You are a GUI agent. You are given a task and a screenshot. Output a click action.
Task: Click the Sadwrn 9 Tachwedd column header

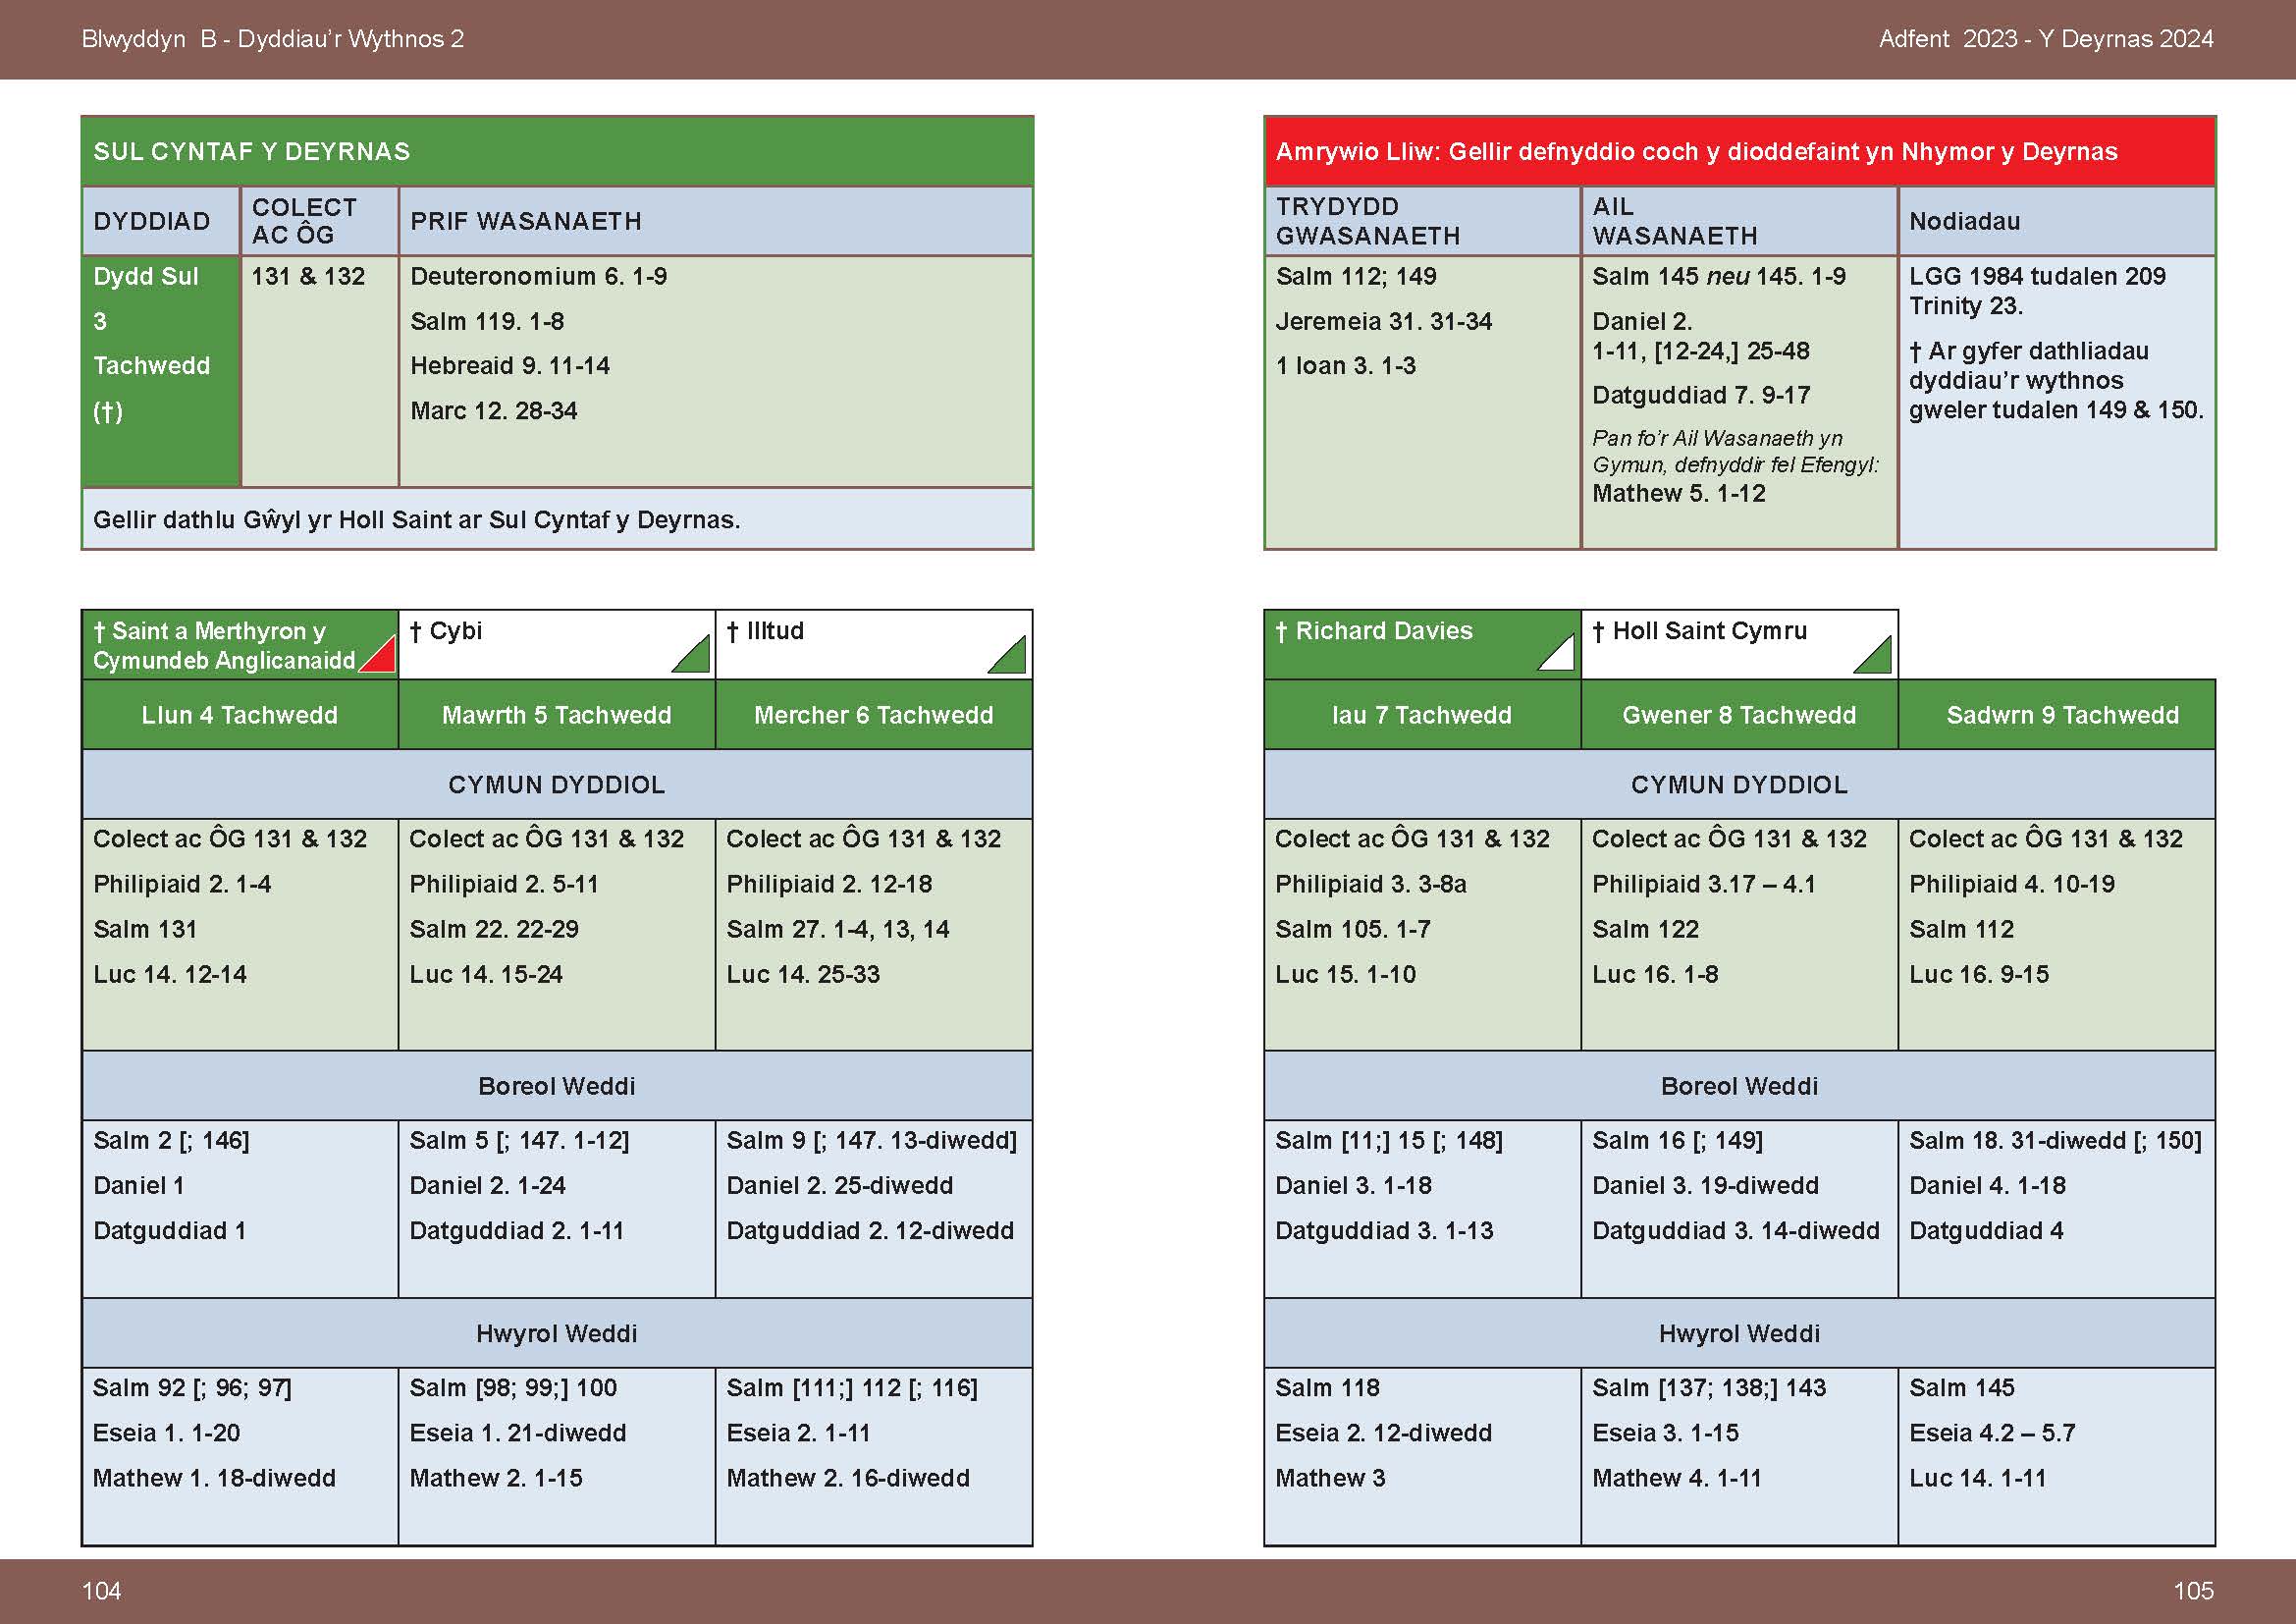tap(2062, 715)
